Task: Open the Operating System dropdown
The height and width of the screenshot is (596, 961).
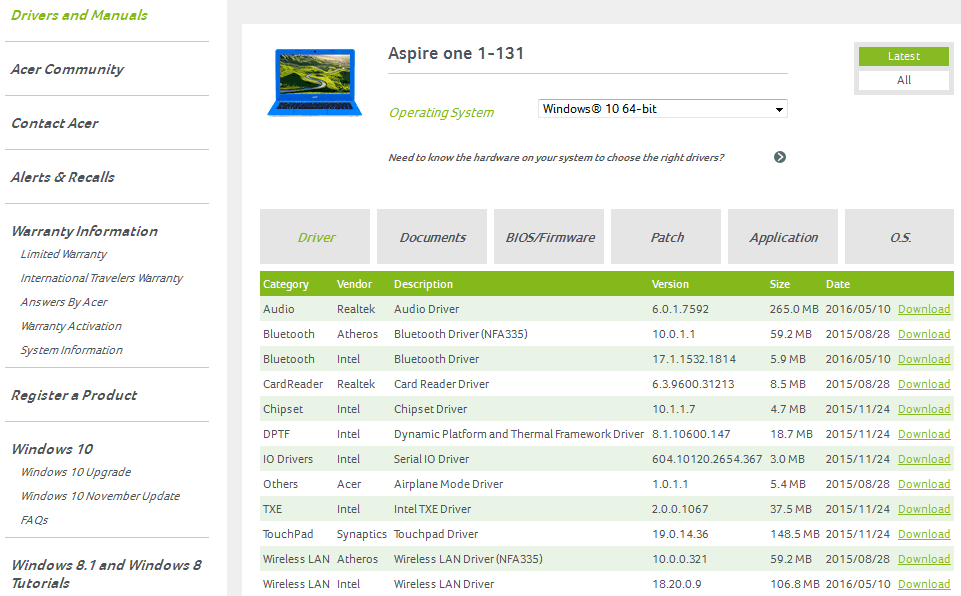Action: [x=663, y=109]
